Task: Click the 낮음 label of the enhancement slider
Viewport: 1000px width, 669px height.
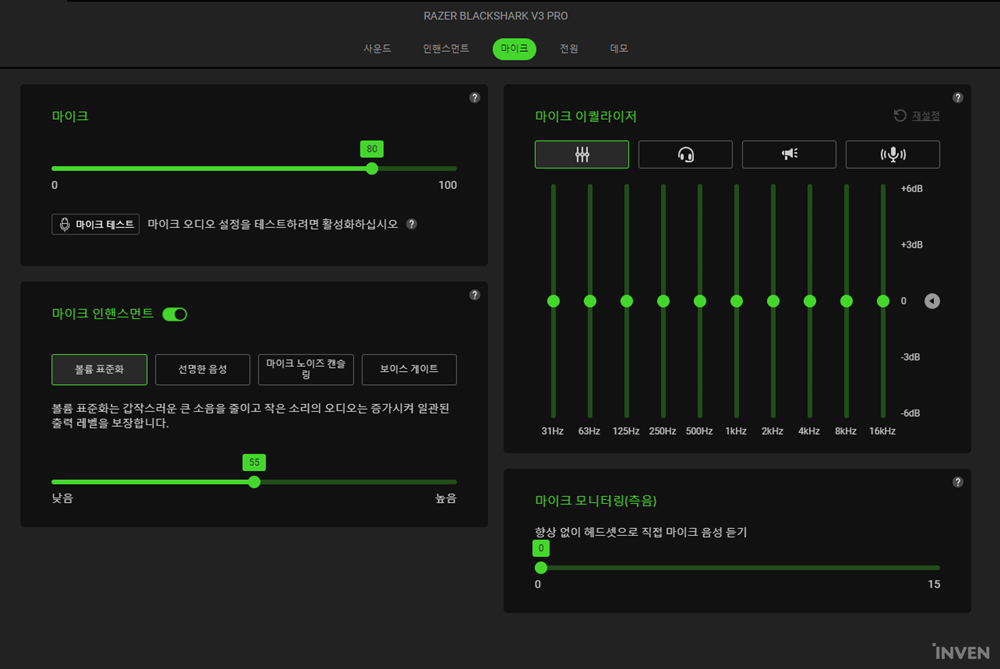Action: pos(62,499)
